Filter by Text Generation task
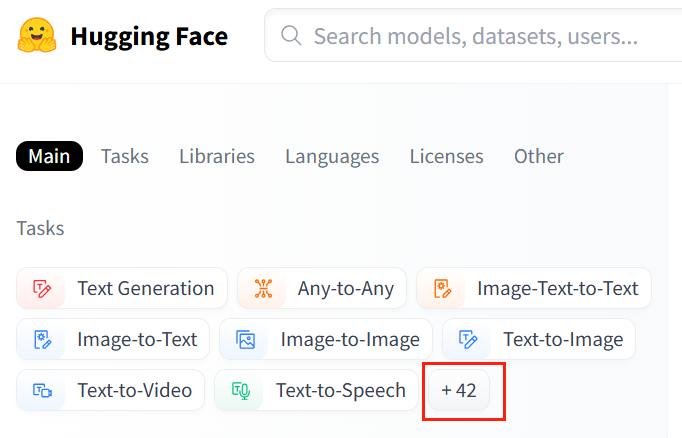Image resolution: width=682 pixels, height=438 pixels. (145, 288)
